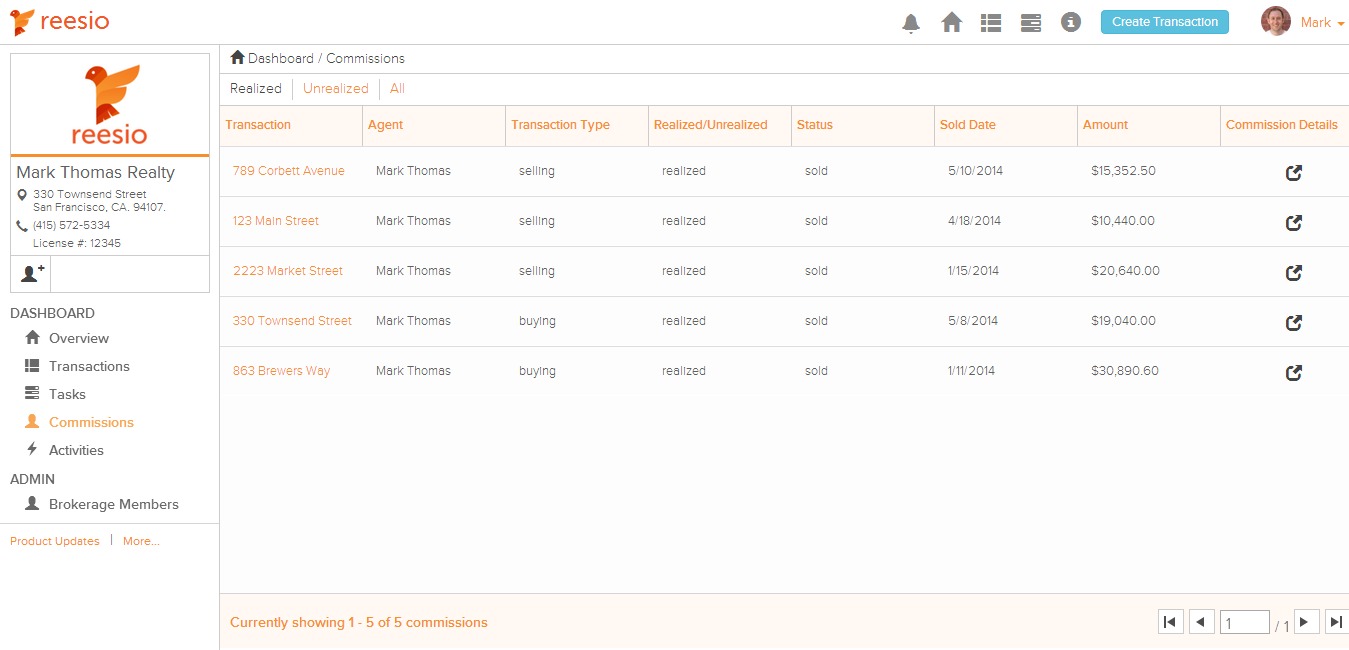Select the Realized filter tab
1349x650 pixels.
tap(256, 89)
